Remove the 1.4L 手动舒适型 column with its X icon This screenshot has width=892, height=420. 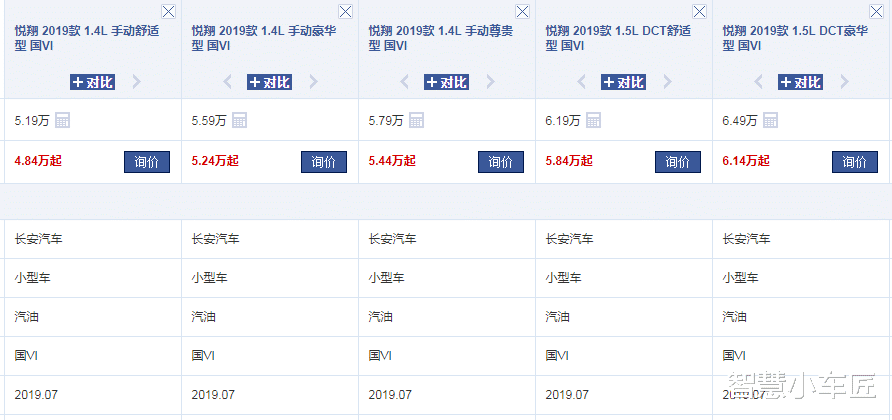tap(168, 11)
